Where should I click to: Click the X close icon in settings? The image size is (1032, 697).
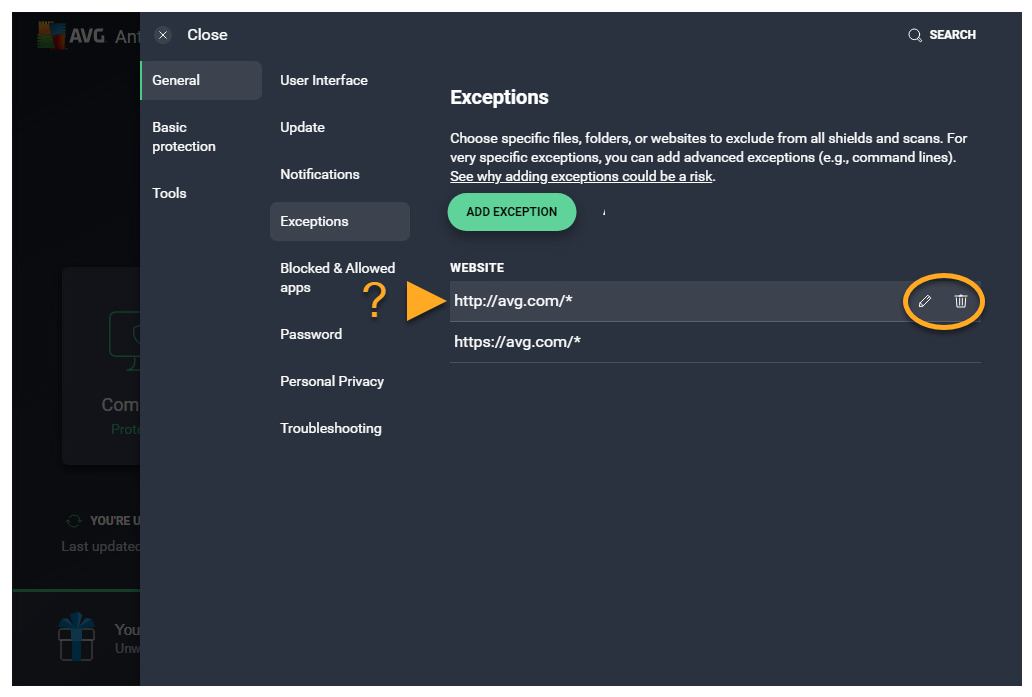[x=164, y=35]
